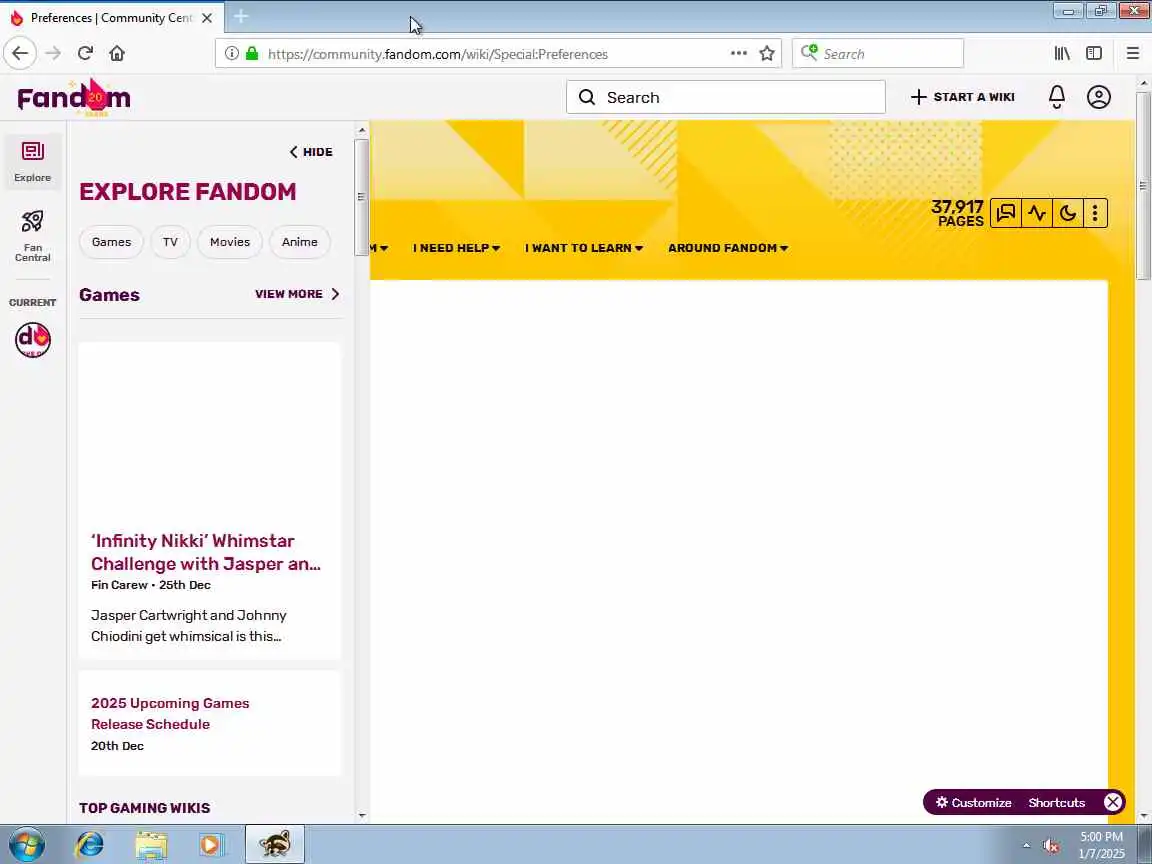Open the Explore sidebar section
The height and width of the screenshot is (864, 1152).
[32, 162]
